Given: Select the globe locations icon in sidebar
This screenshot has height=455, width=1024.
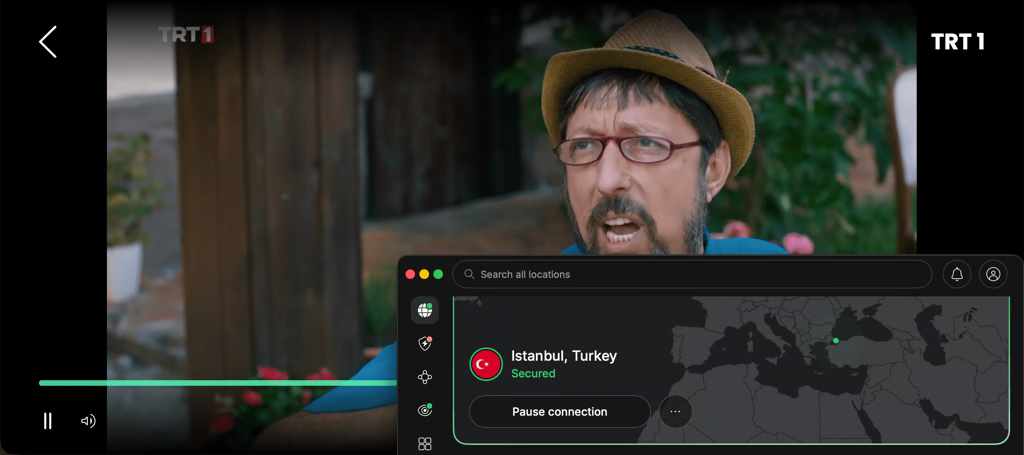Looking at the screenshot, I should pos(424,310).
